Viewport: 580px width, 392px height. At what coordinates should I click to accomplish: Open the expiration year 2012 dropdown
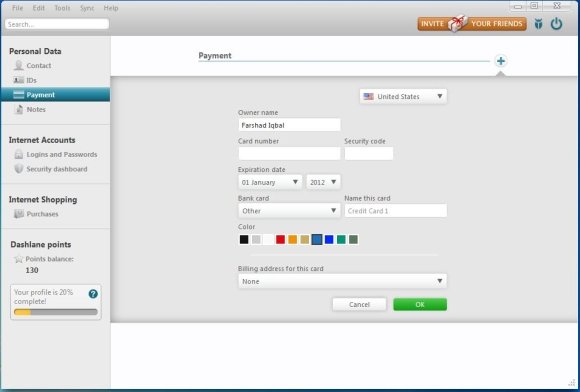click(x=323, y=182)
